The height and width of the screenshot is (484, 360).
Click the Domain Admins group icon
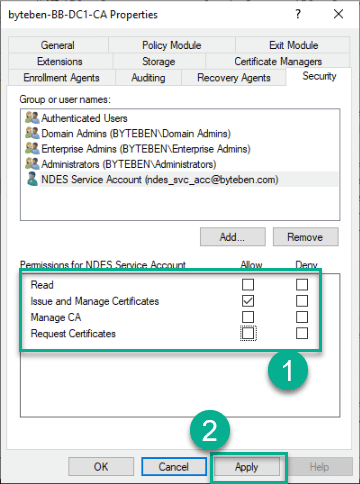[32, 133]
